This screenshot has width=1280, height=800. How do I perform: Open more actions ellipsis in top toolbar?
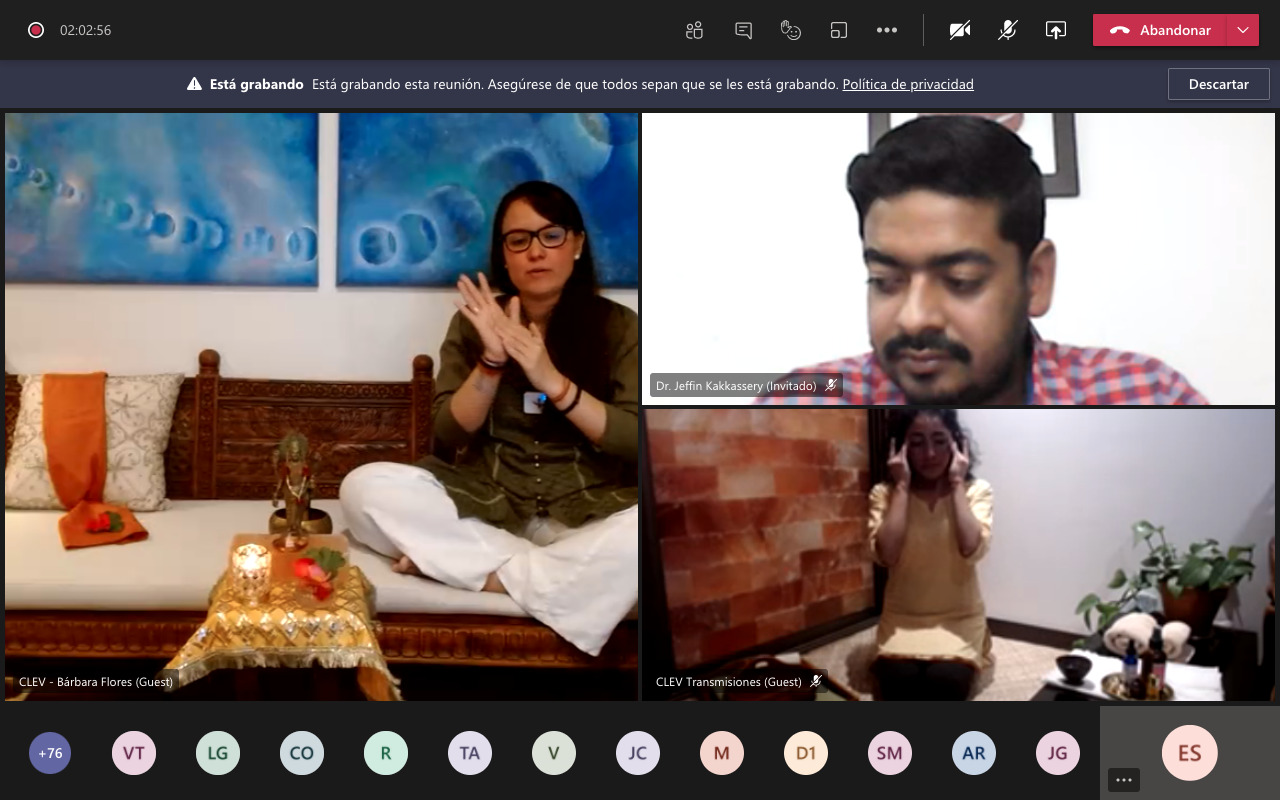[887, 30]
